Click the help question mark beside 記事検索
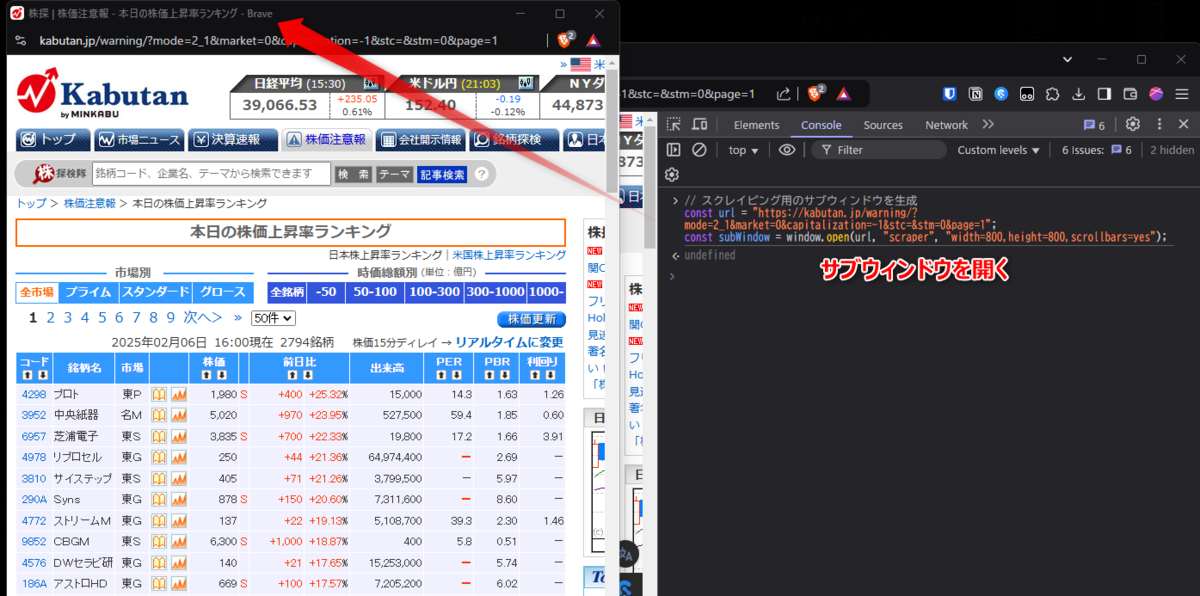 tap(482, 174)
